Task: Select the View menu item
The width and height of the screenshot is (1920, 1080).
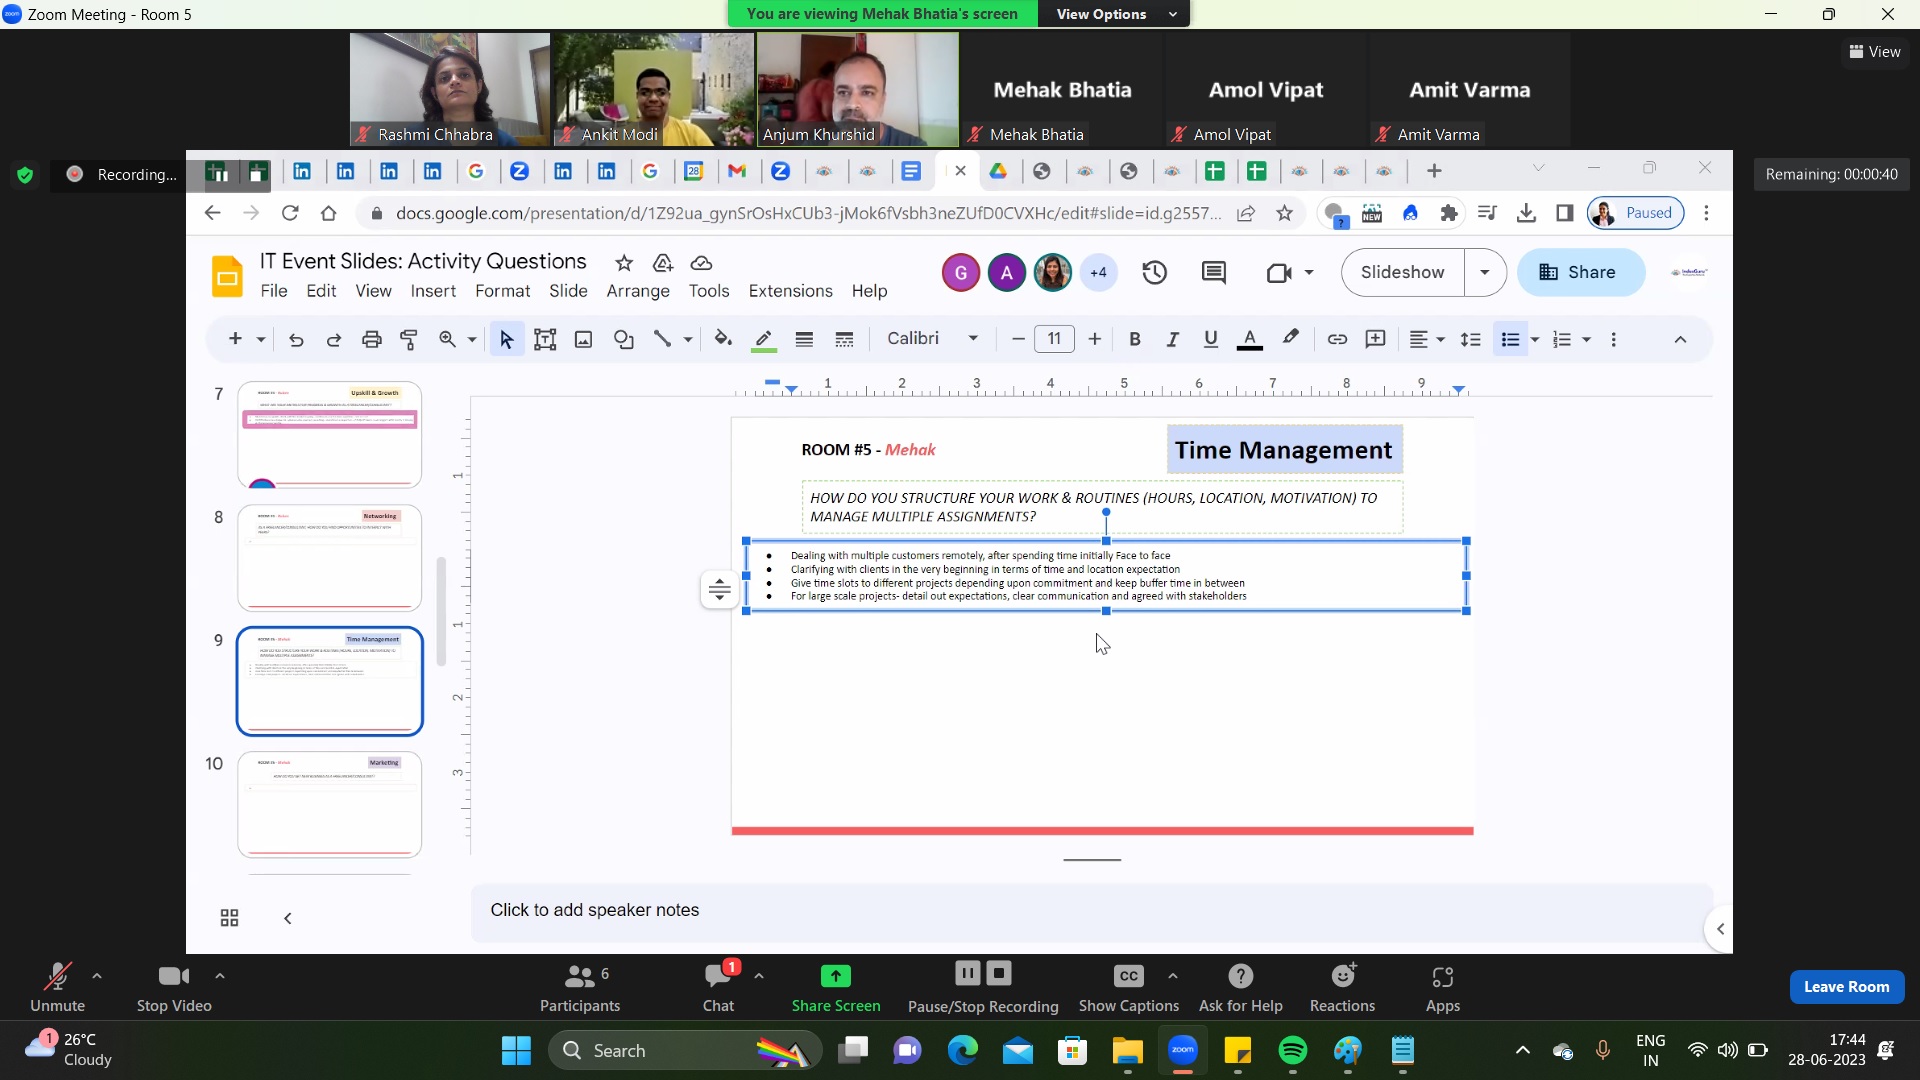Action: click(373, 290)
